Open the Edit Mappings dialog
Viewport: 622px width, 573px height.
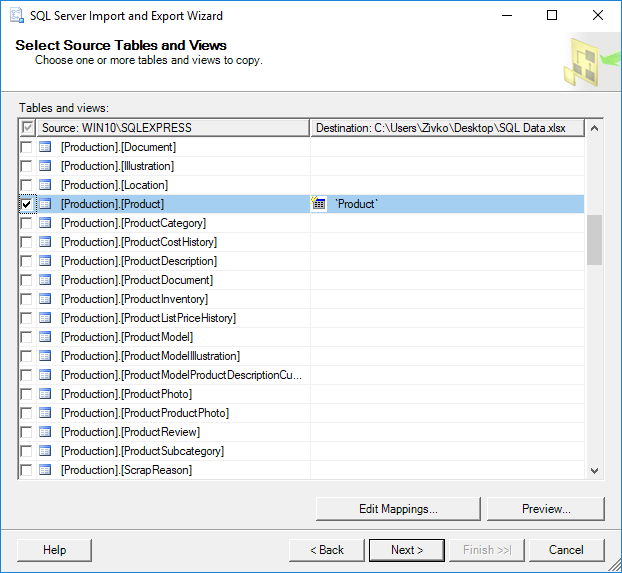398,509
